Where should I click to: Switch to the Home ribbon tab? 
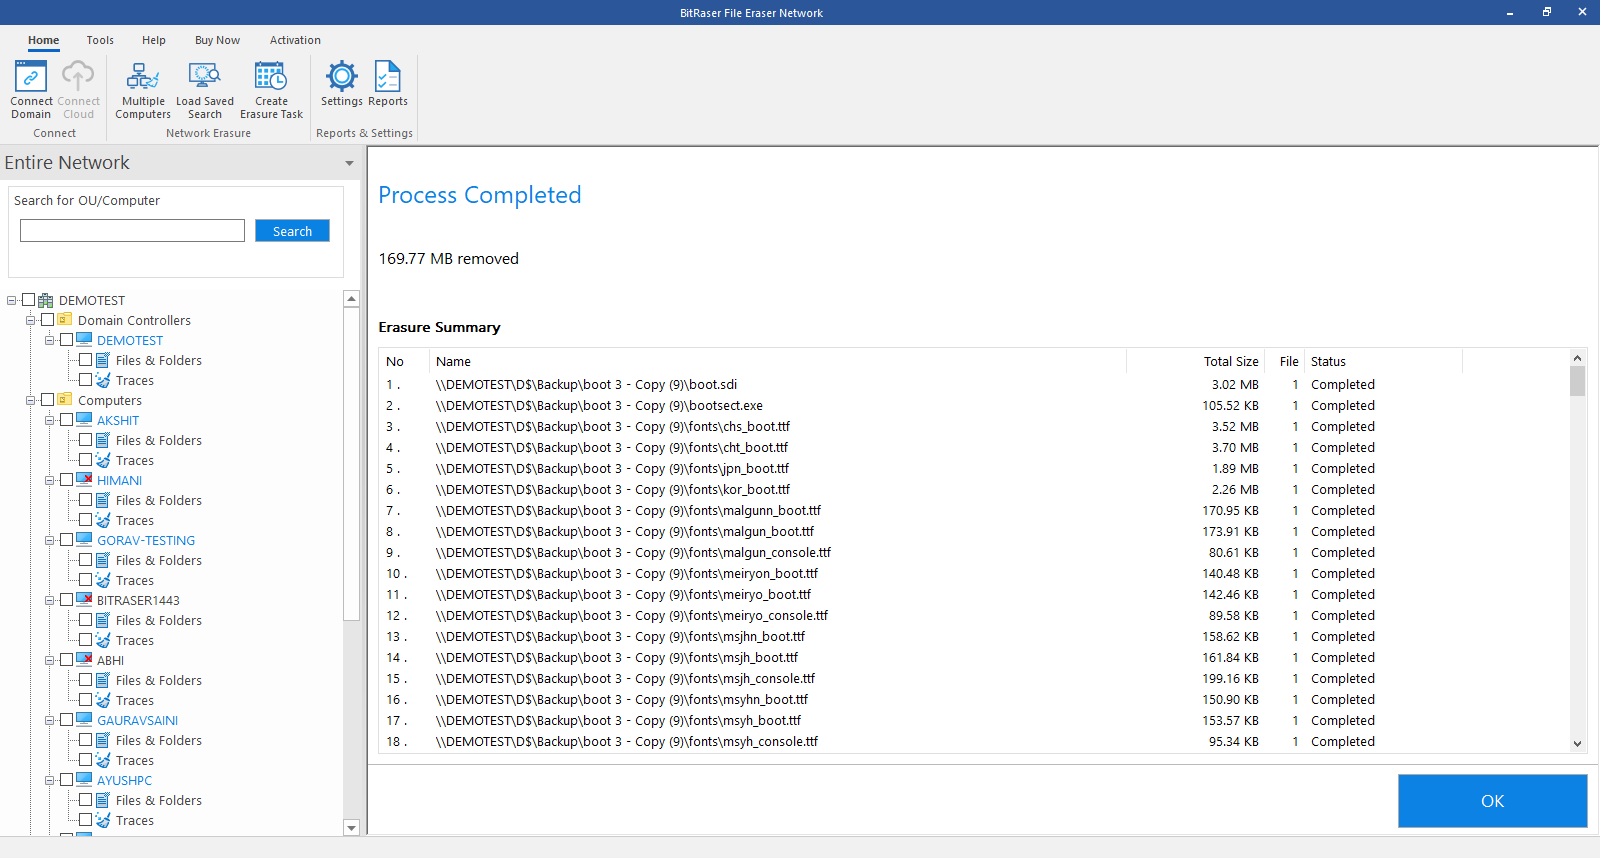(x=43, y=40)
